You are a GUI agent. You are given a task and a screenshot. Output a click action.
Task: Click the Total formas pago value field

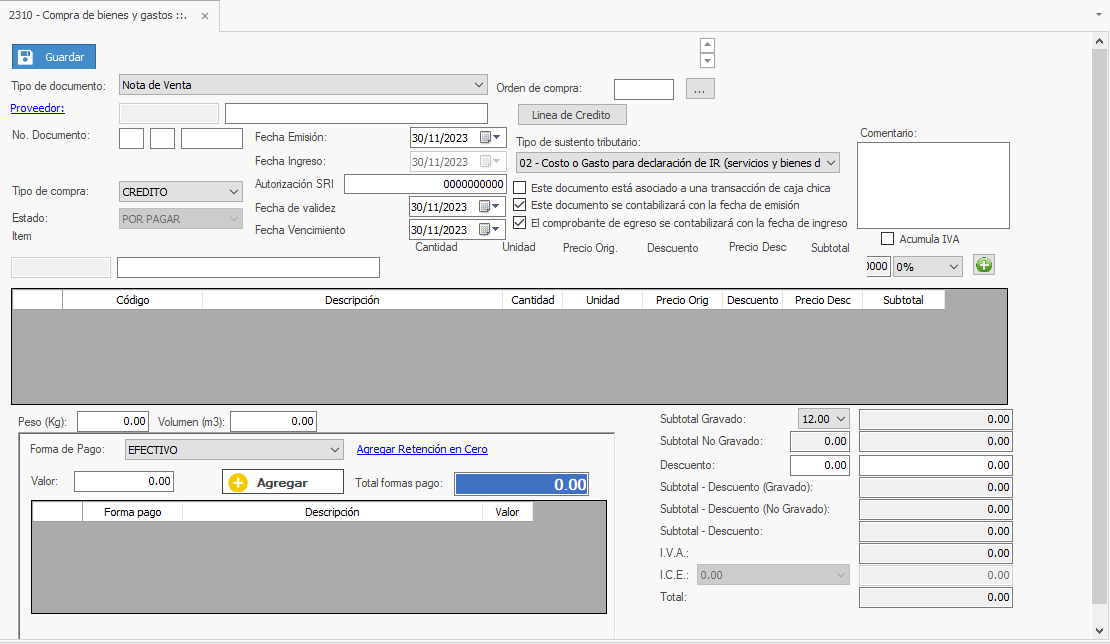click(521, 484)
